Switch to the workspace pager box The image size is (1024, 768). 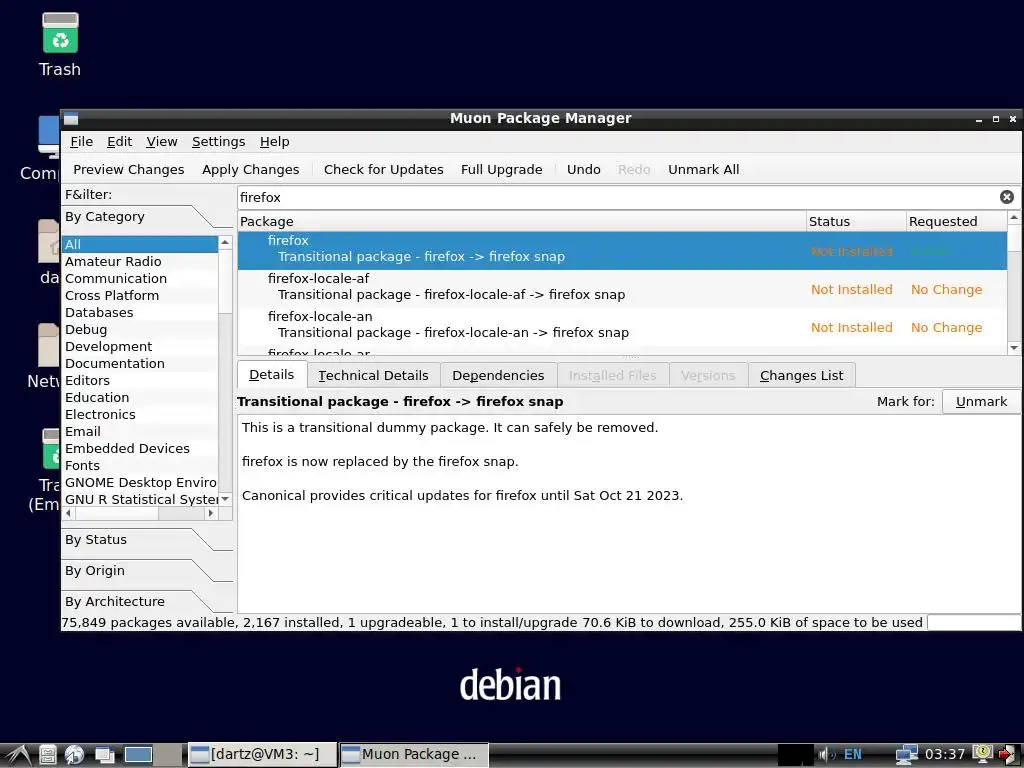point(138,754)
